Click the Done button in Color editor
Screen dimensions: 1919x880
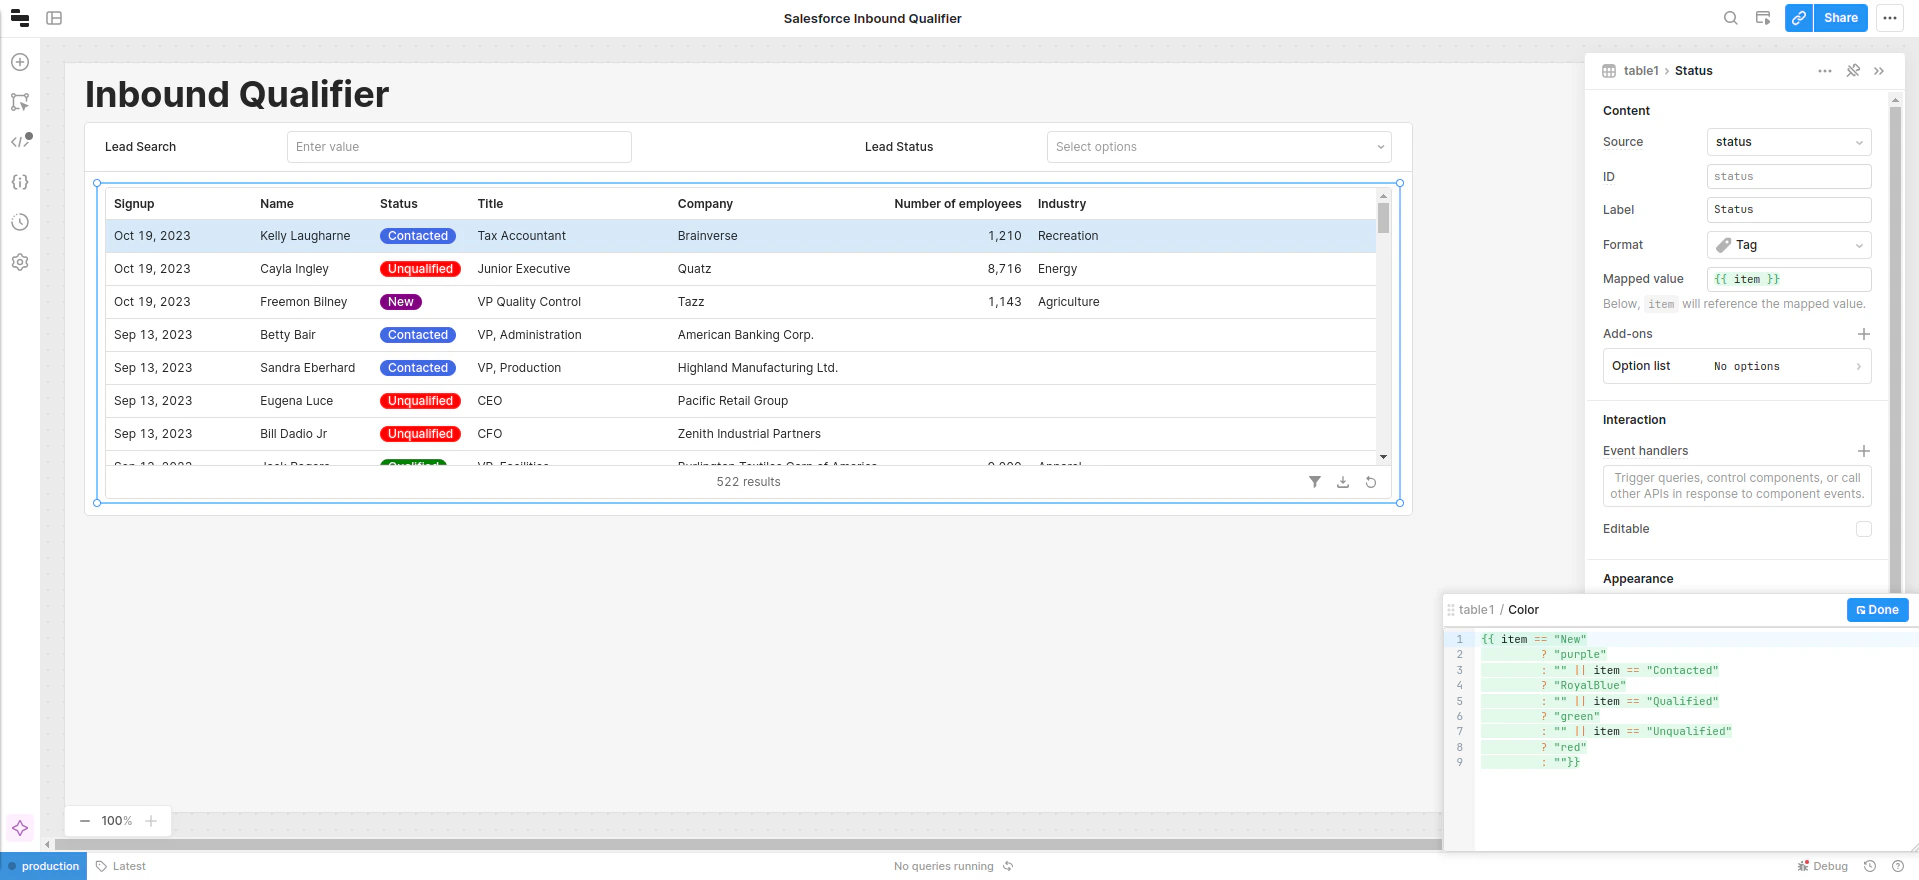pos(1877,610)
